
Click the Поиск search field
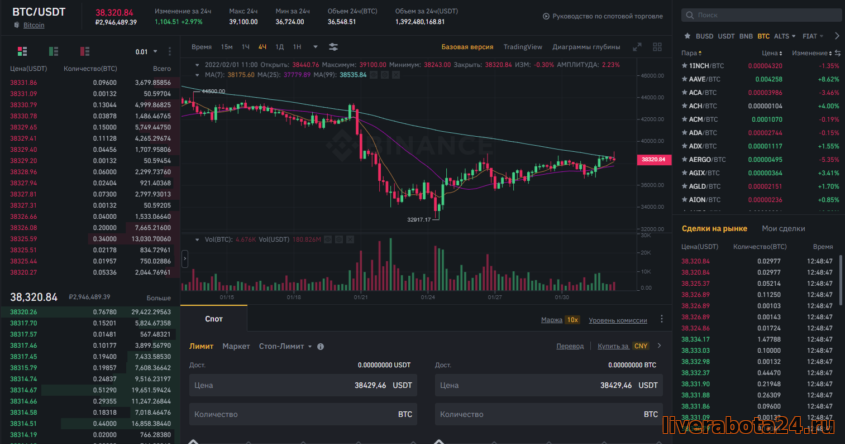pos(760,17)
